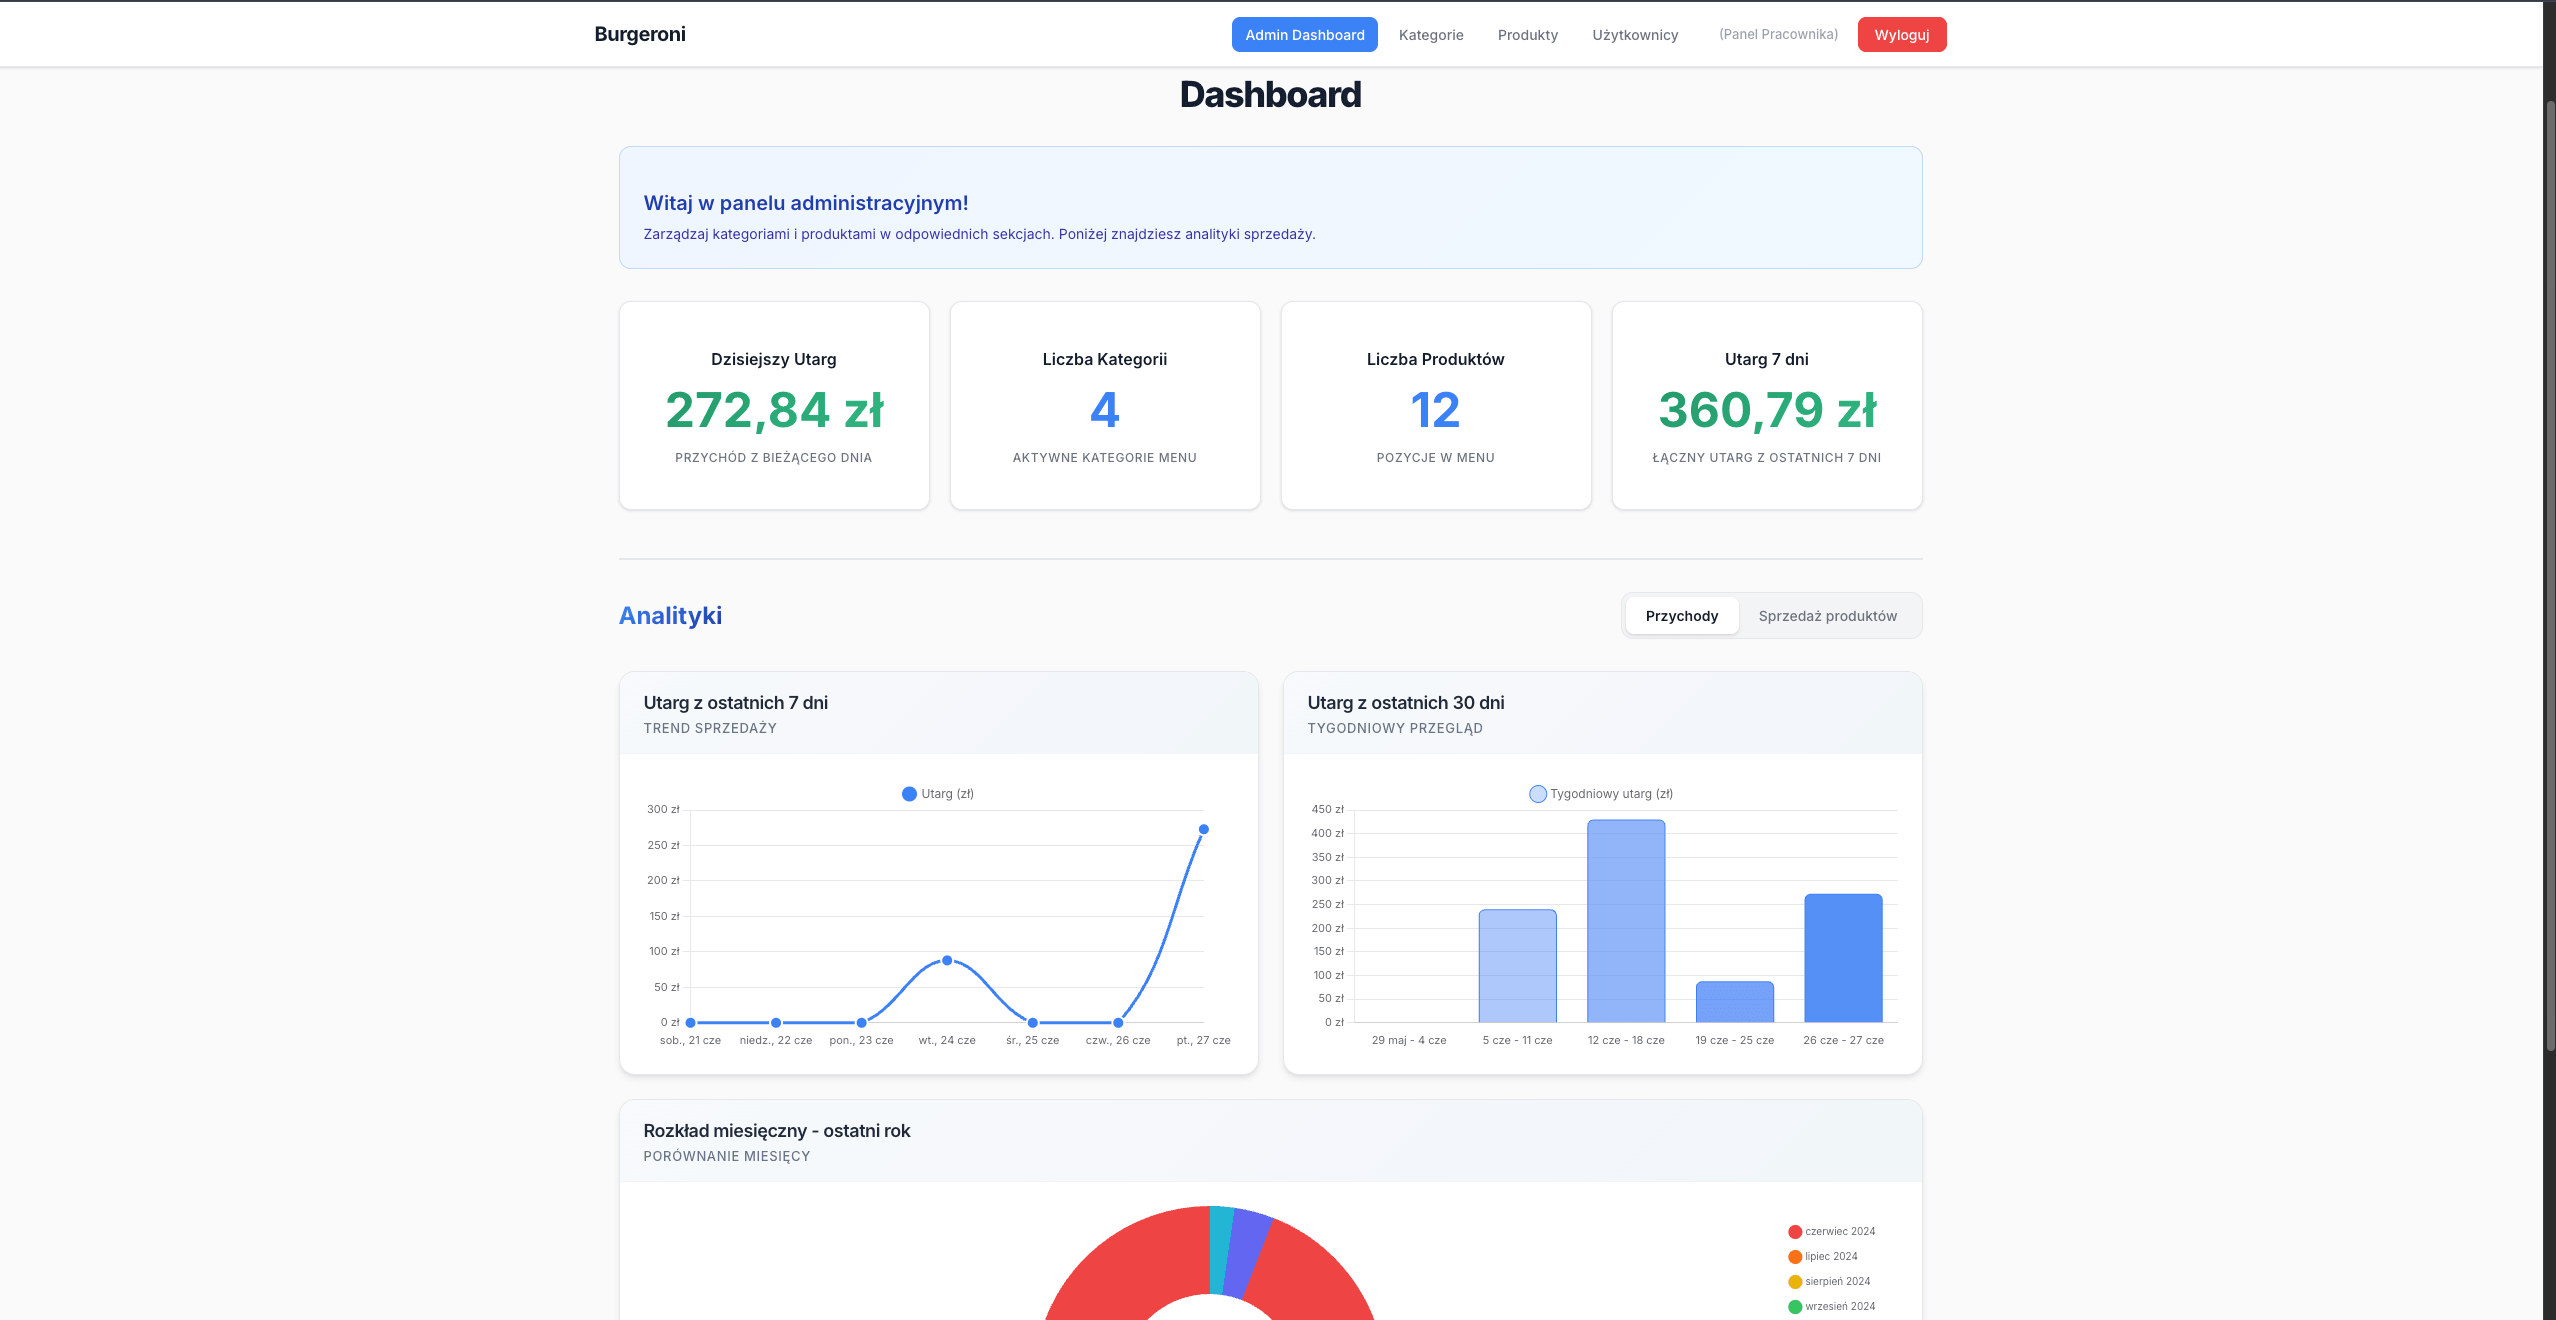The image size is (2556, 1320).
Task: Click the Dashboard page title
Action: (1270, 95)
